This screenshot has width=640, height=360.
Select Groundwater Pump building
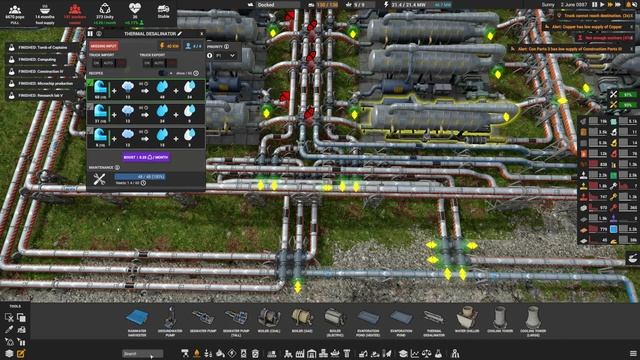170,321
